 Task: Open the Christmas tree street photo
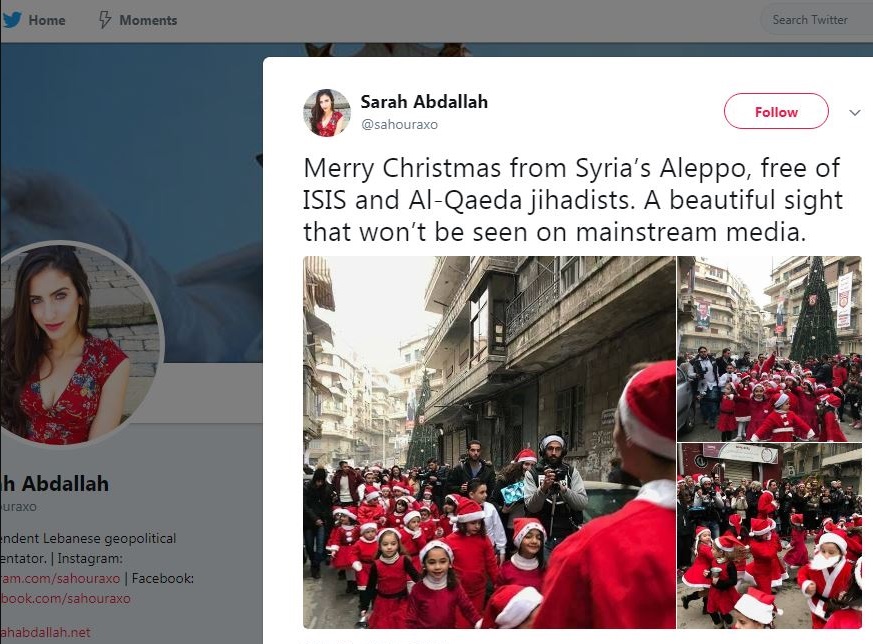769,348
